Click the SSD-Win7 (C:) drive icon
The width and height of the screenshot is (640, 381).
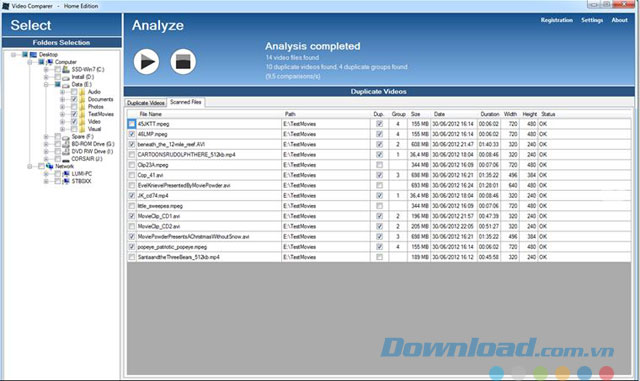pyautogui.click(x=66, y=69)
